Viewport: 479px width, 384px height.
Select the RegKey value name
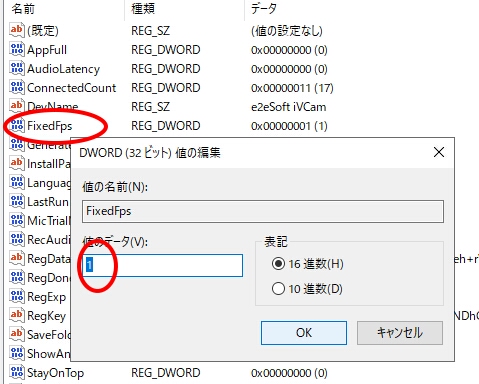47,316
